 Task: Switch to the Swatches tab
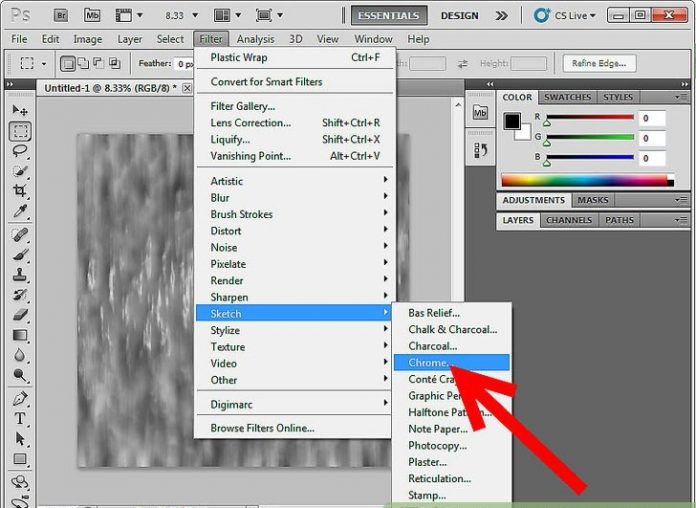point(568,97)
